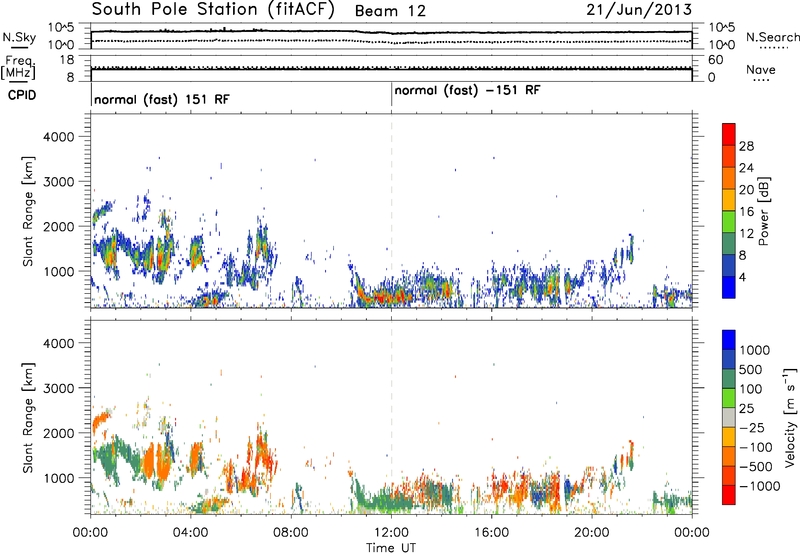Click the "28" tick on the Power colorbar
The width and height of the screenshot is (800, 554).
pyautogui.click(x=746, y=146)
